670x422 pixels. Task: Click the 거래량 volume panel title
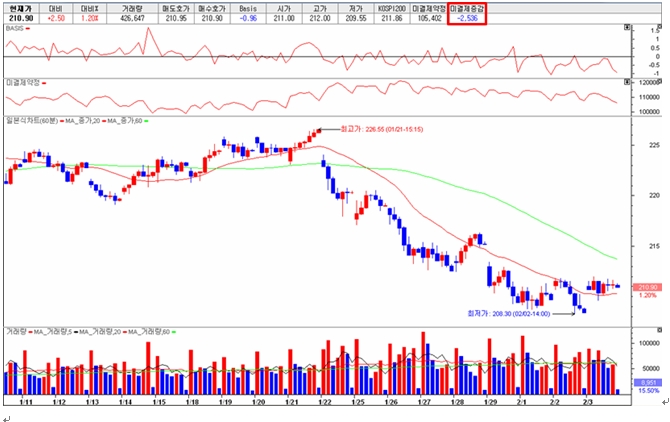(x=15, y=330)
